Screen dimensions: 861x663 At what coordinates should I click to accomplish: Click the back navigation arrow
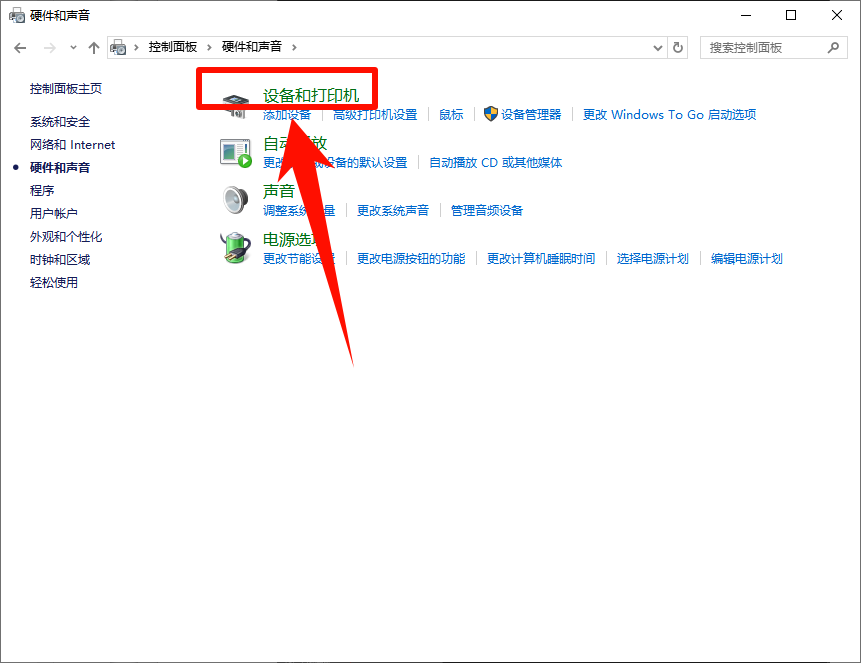tap(20, 47)
